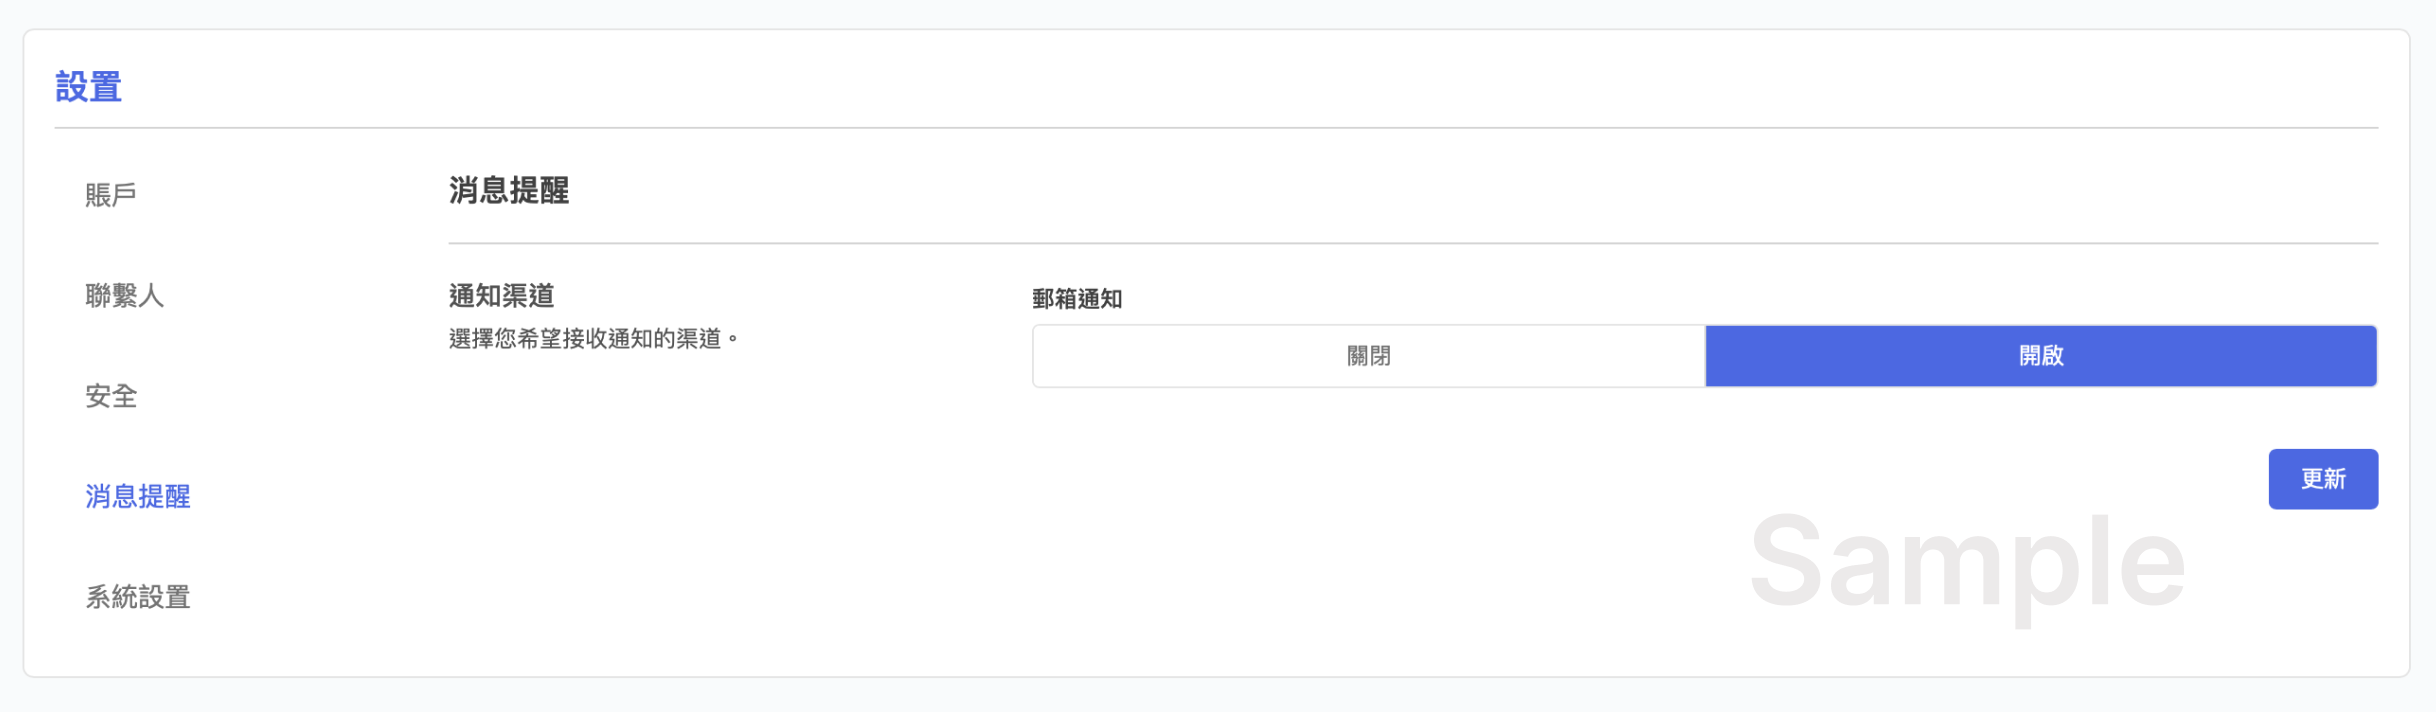This screenshot has height=712, width=2436.
Task: Open the 賬戶 settings section
Action: tap(111, 195)
